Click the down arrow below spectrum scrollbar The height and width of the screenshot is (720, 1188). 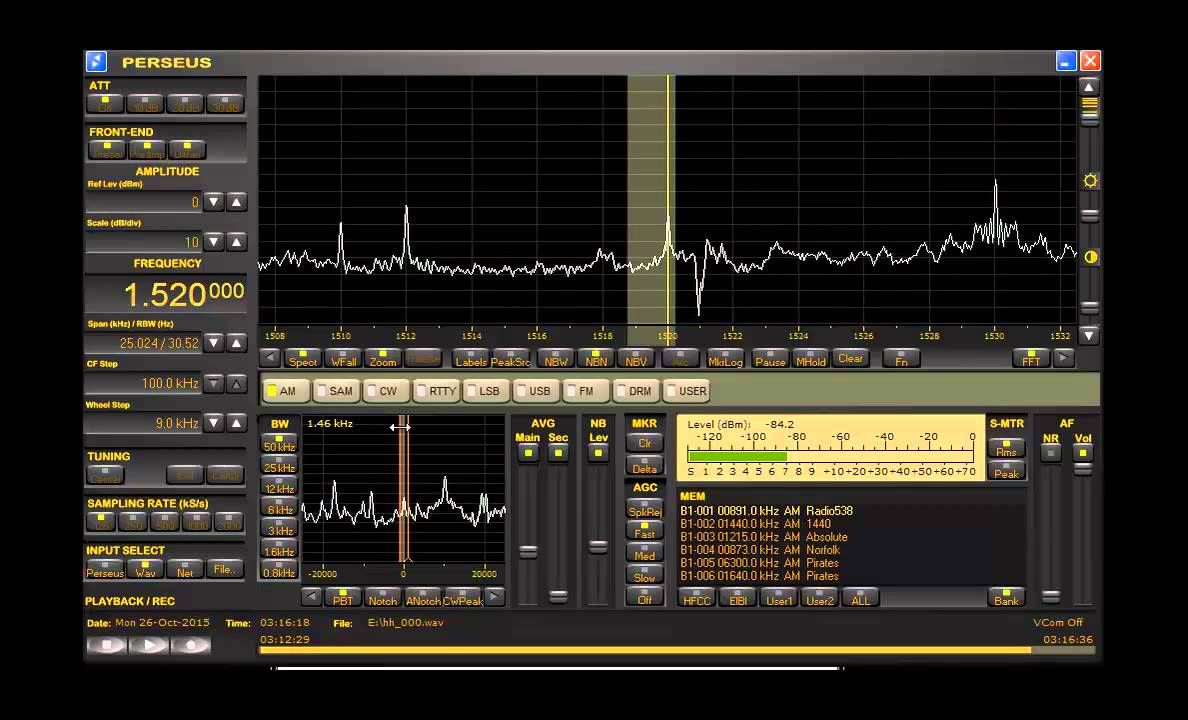[1089, 335]
